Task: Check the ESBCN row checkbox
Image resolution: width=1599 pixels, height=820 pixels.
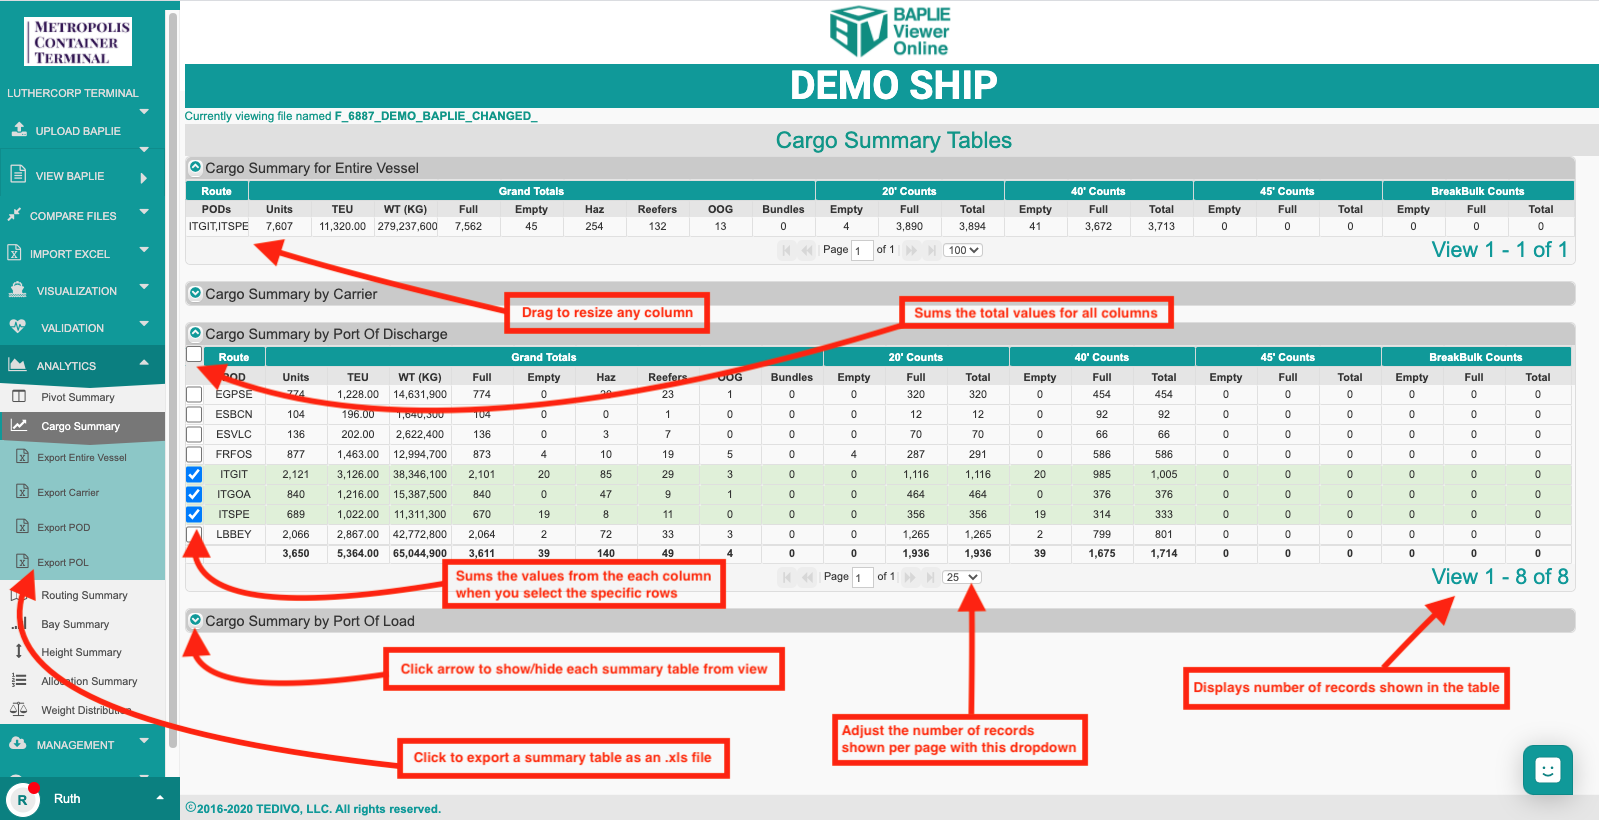Action: pyautogui.click(x=194, y=414)
